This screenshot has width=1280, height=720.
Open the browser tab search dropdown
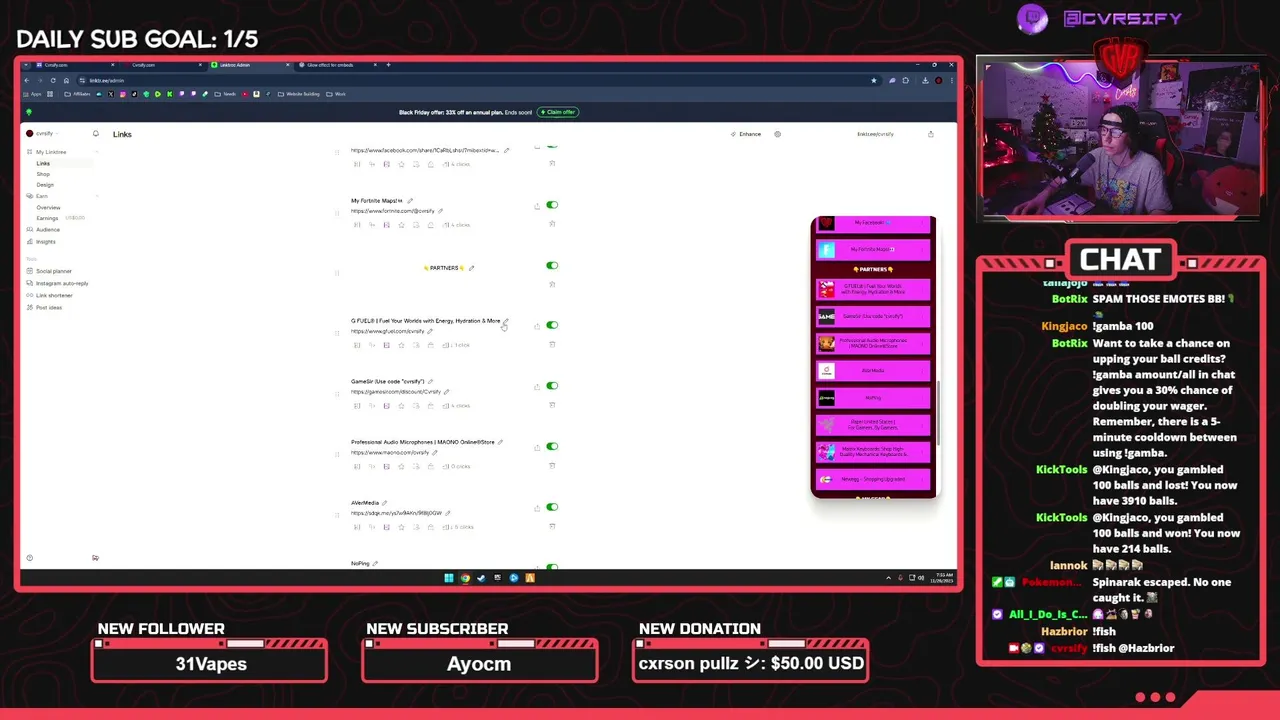click(x=27, y=65)
